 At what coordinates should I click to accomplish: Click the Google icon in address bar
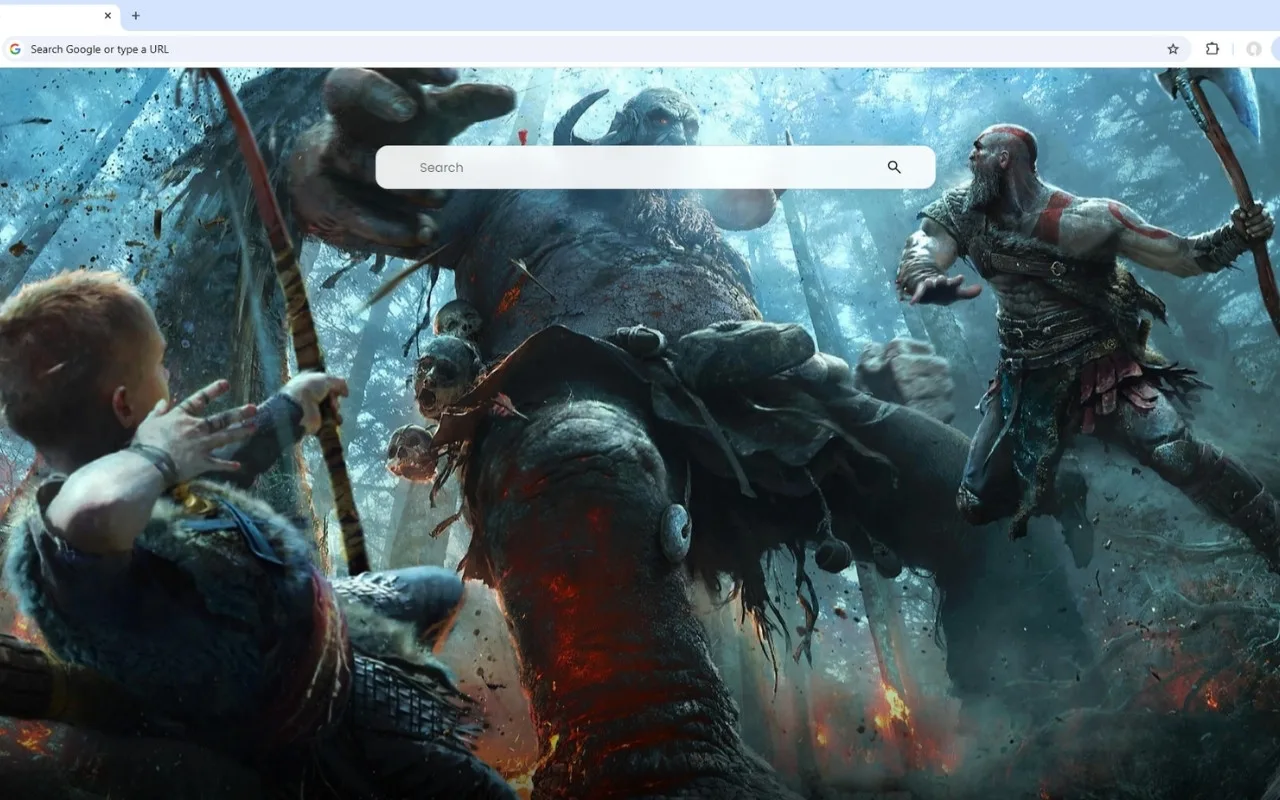(15, 49)
